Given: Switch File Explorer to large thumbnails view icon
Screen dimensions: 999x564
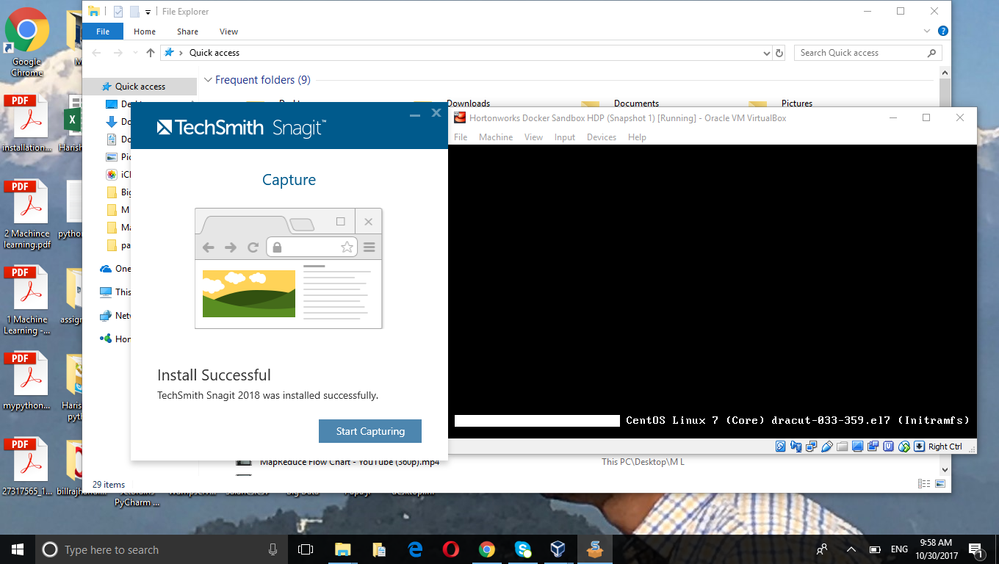Looking at the screenshot, I should point(940,484).
